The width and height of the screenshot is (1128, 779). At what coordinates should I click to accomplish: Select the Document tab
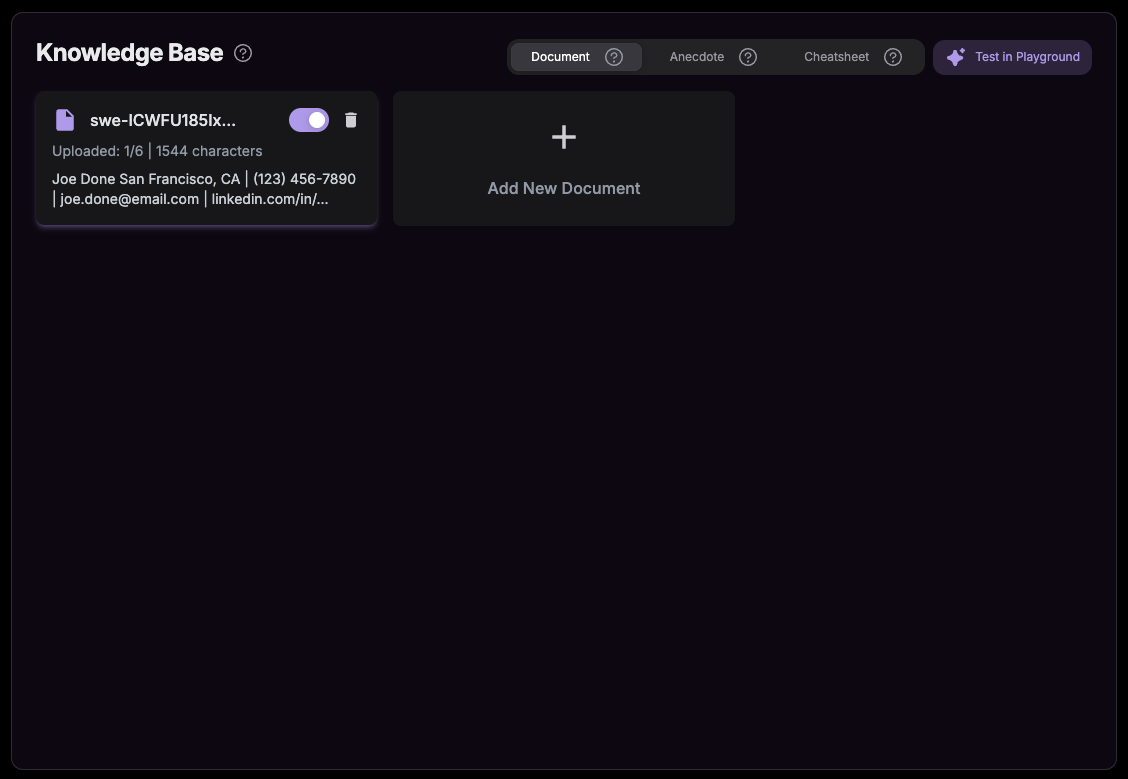(x=560, y=57)
